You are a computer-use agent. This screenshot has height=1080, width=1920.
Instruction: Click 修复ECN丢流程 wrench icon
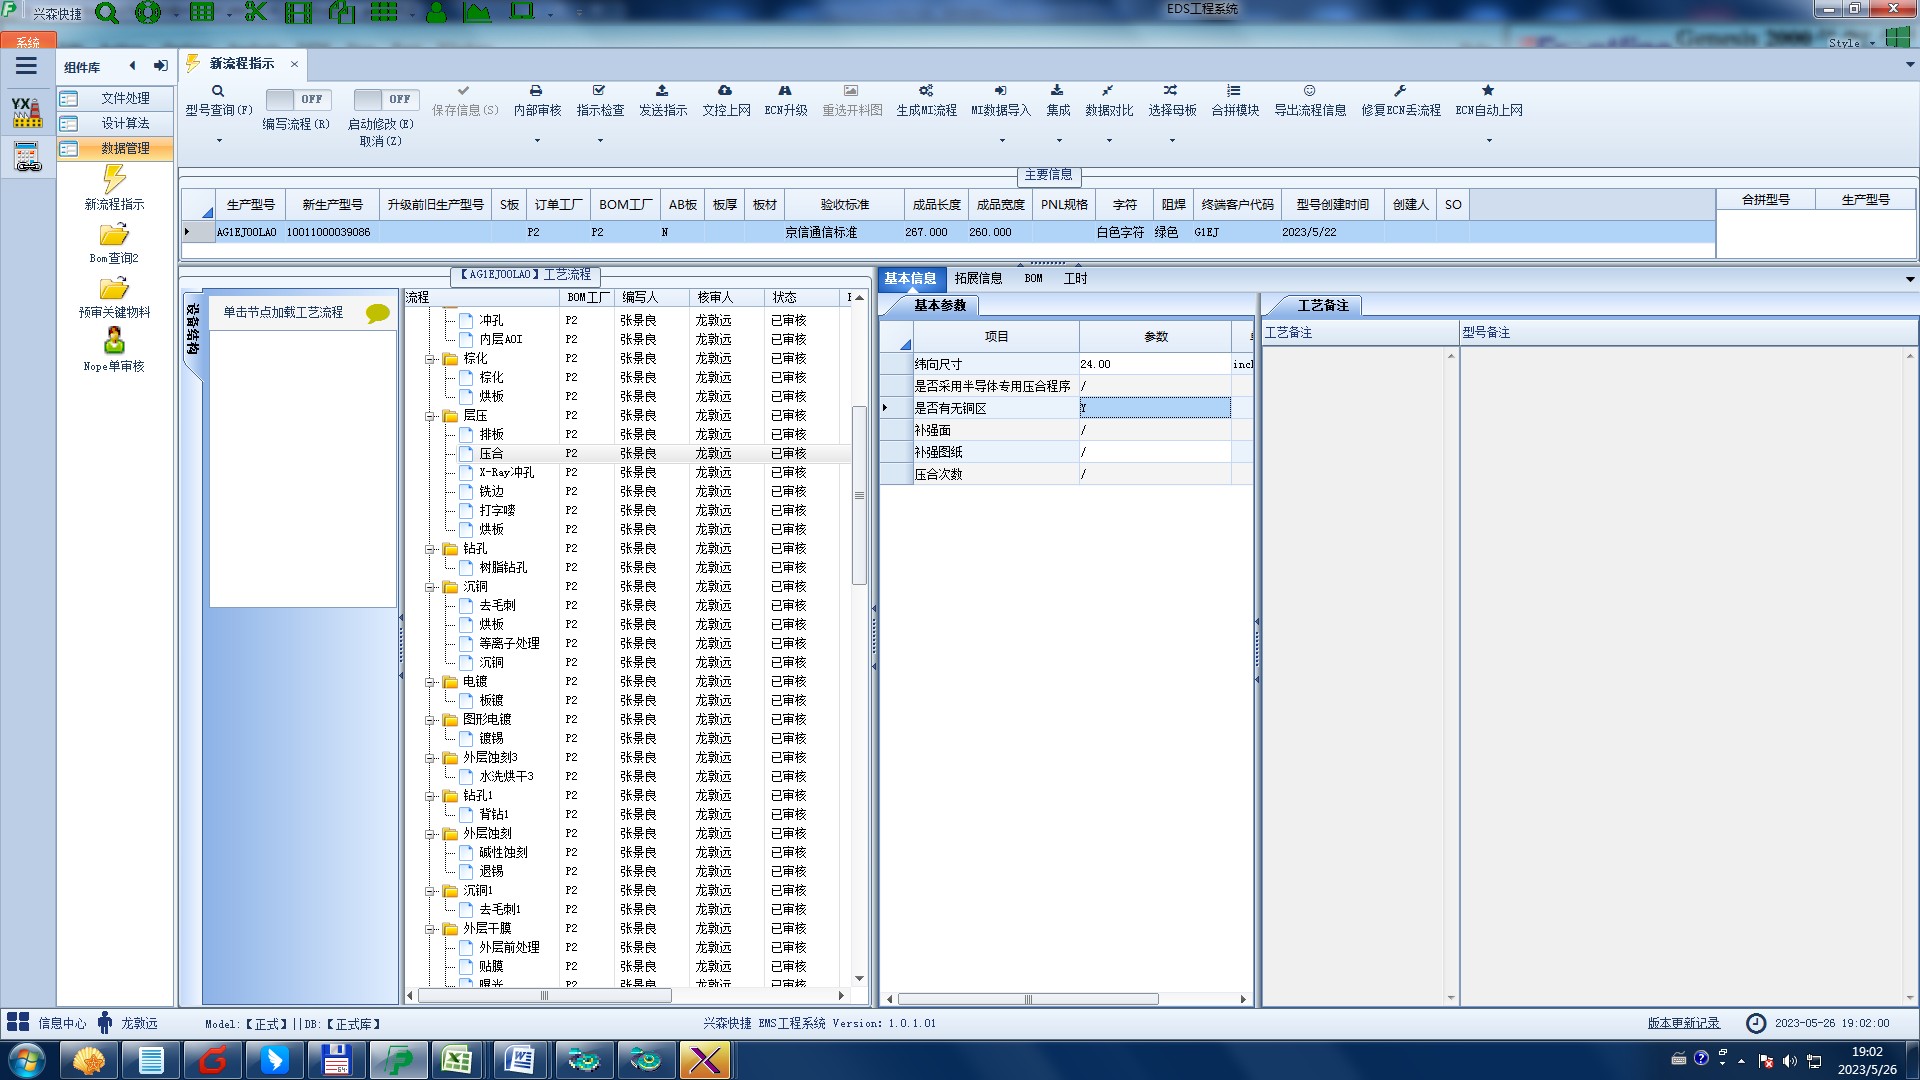click(x=1400, y=91)
